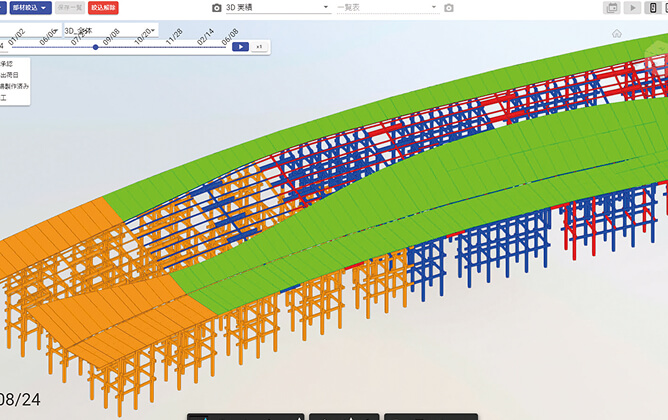Expand the 3D 実績 view dropdown
The image size is (668, 420).
278,8
